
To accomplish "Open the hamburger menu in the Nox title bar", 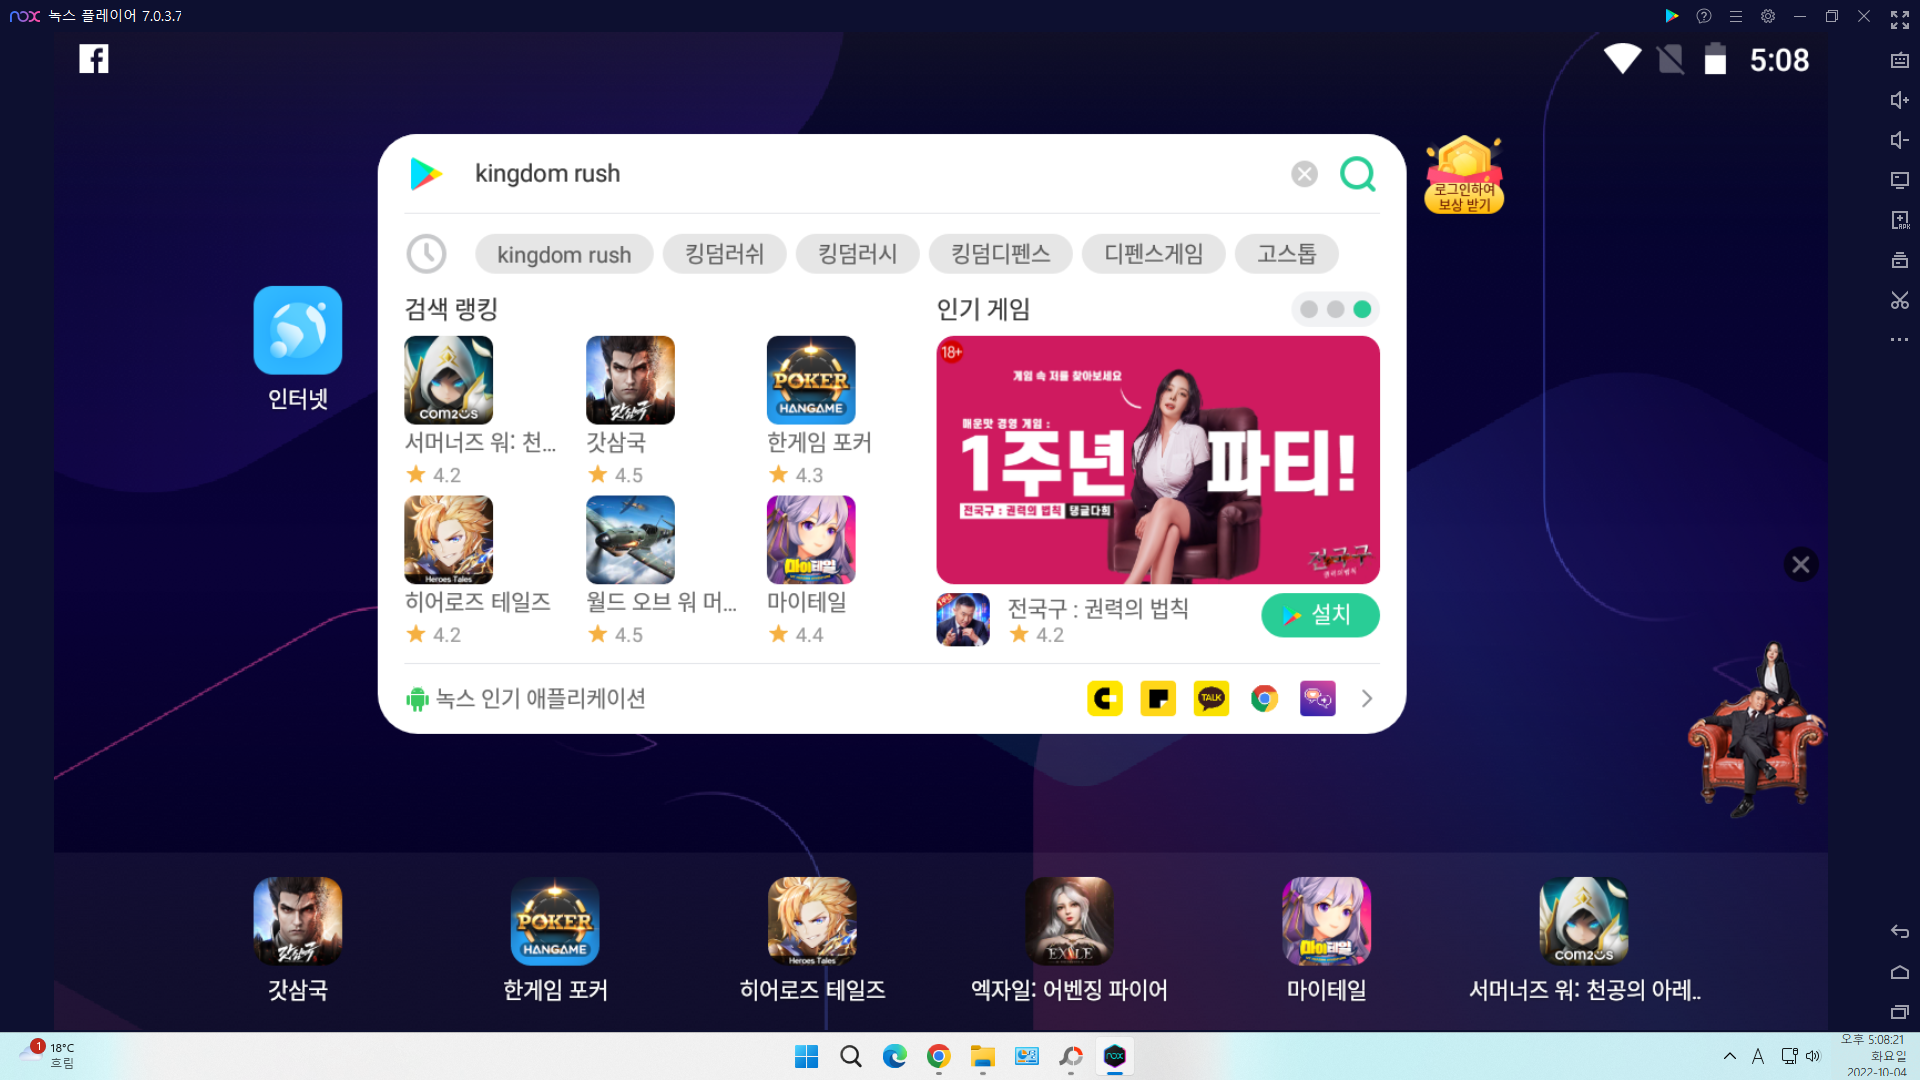I will [x=1736, y=16].
